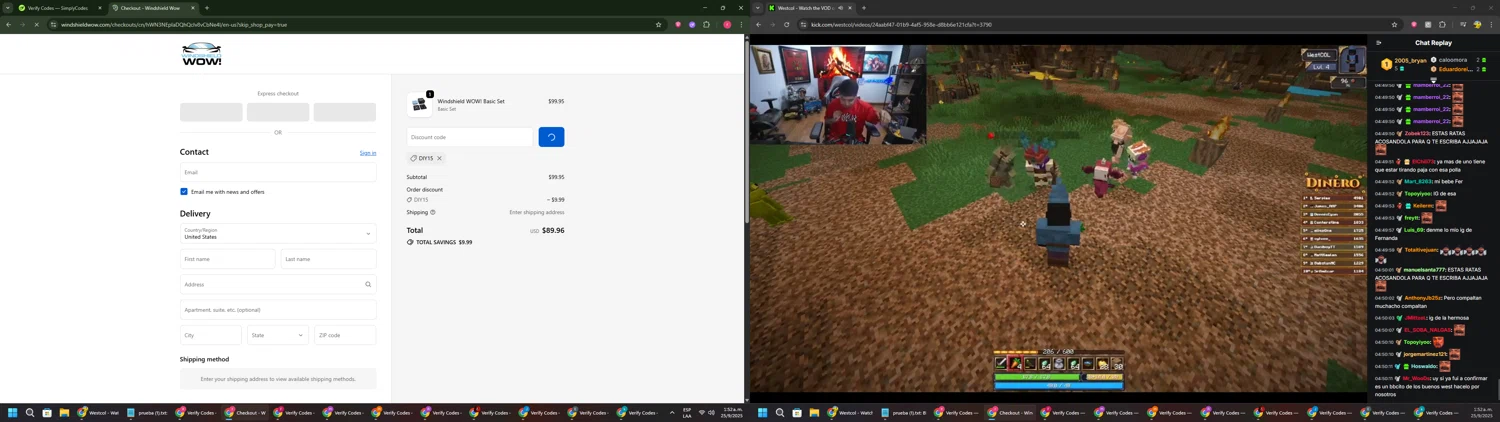1500x422 pixels.
Task: Click the left taskbar clock 1:52 a.m.
Action: tap(733, 413)
